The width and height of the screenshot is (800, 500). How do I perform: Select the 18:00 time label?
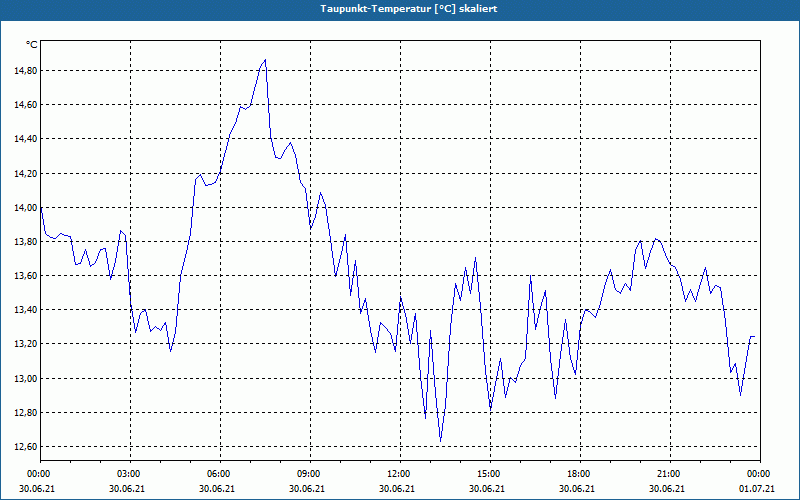pos(580,474)
